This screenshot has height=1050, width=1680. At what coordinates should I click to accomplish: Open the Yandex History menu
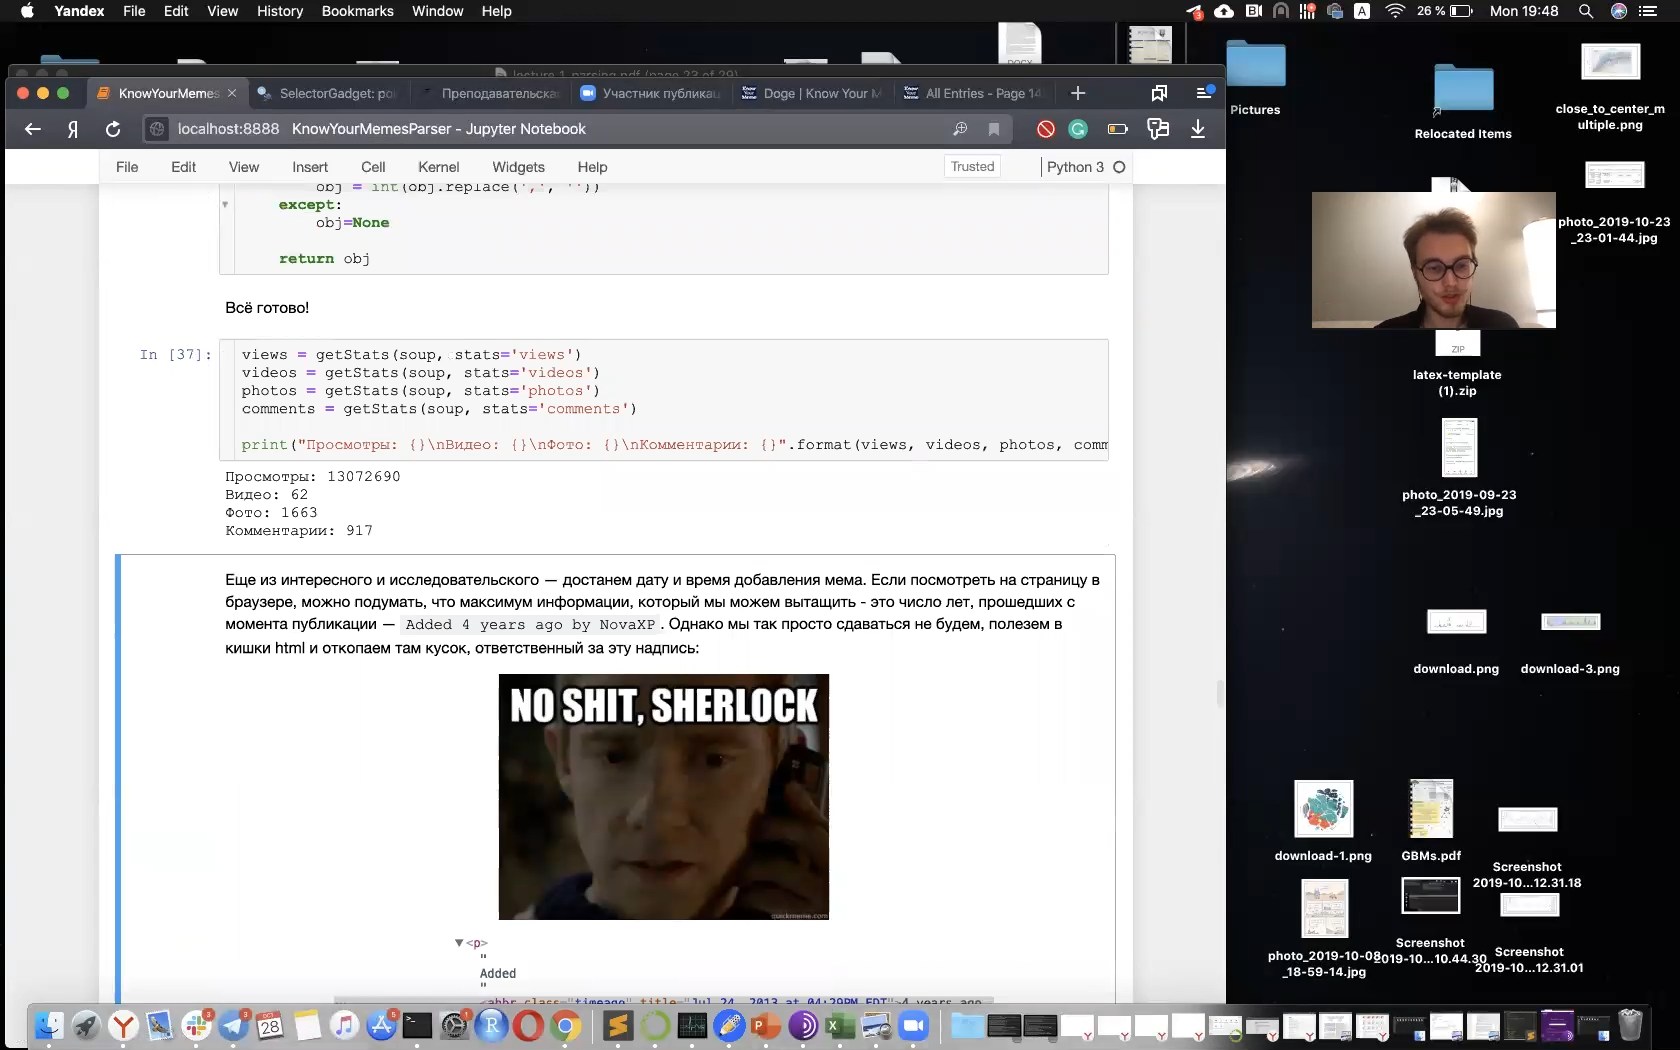pos(280,11)
